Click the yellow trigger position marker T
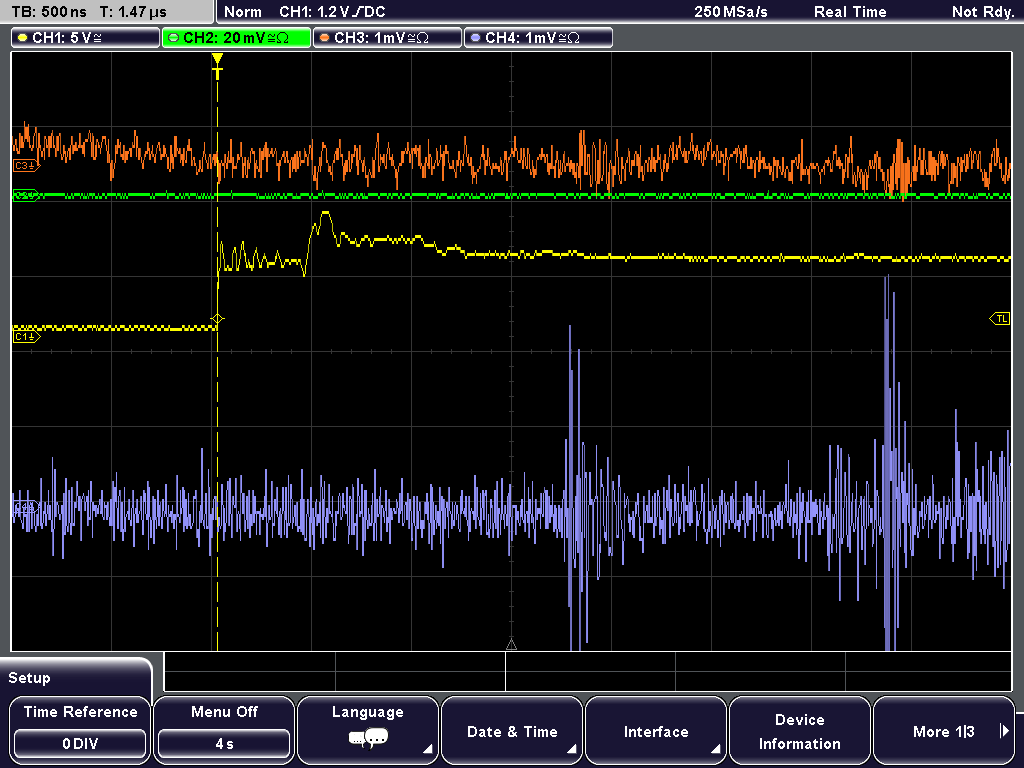The height and width of the screenshot is (768, 1024). coord(217,67)
